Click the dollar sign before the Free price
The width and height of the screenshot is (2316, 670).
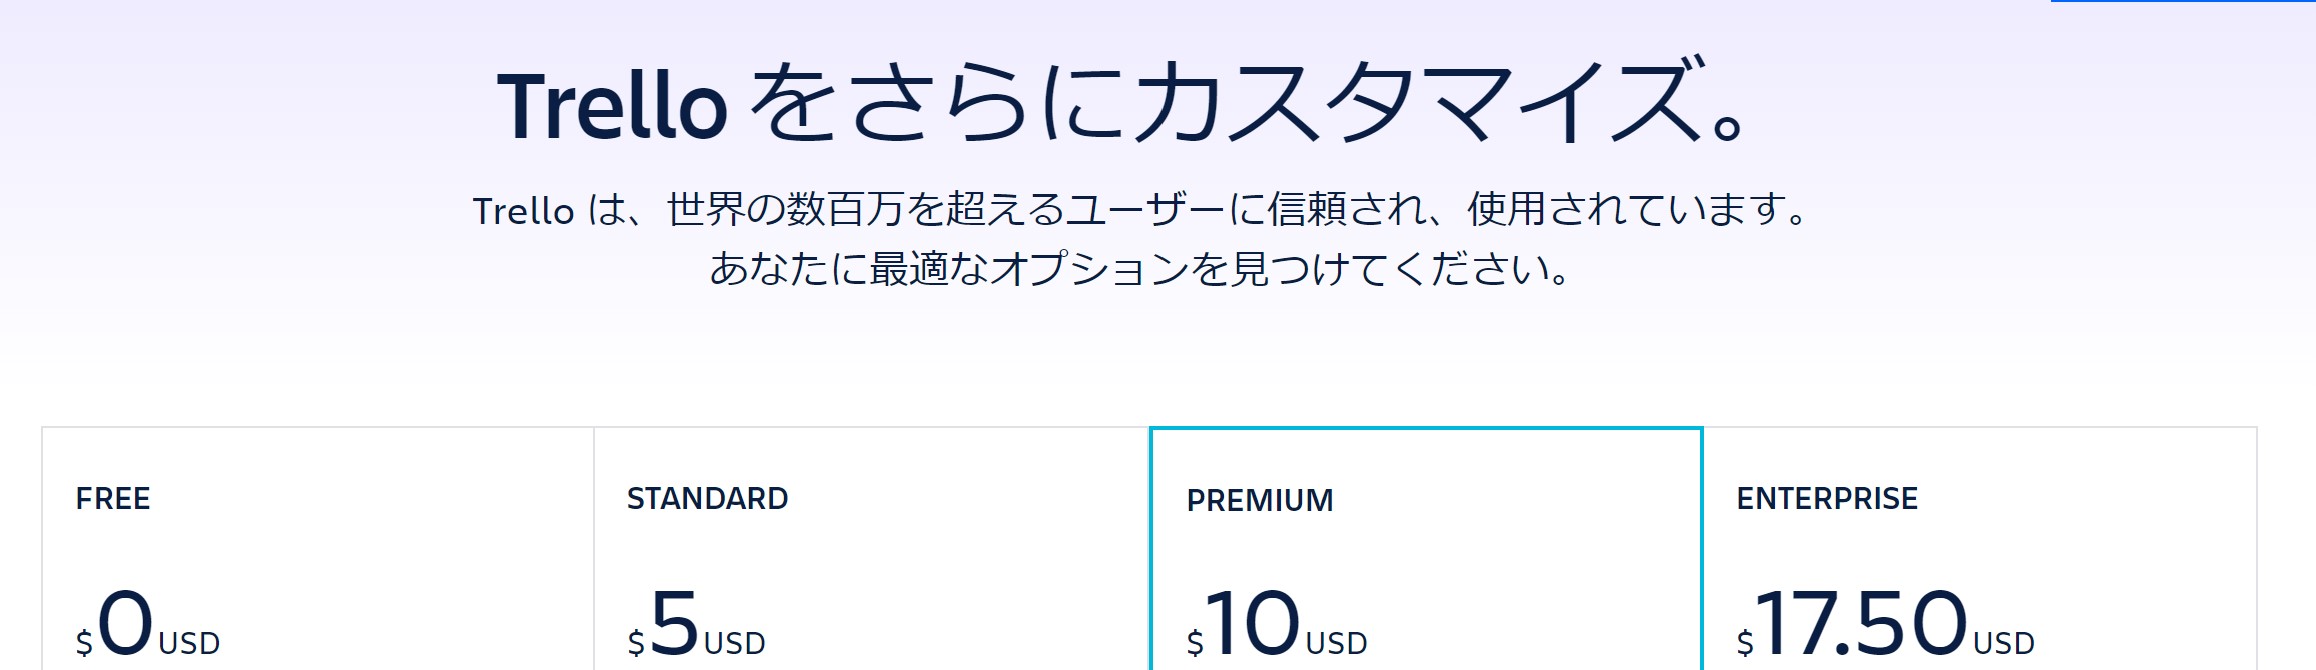pos(84,643)
